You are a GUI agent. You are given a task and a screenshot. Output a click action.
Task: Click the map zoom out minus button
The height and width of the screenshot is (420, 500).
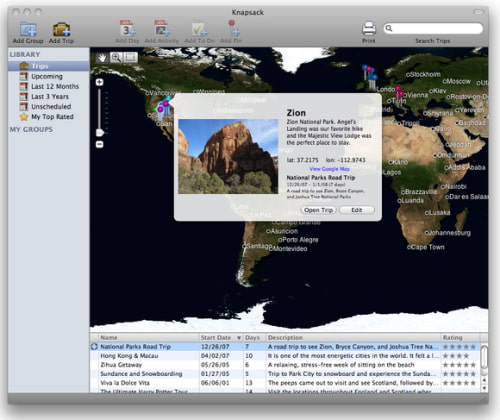click(x=99, y=144)
